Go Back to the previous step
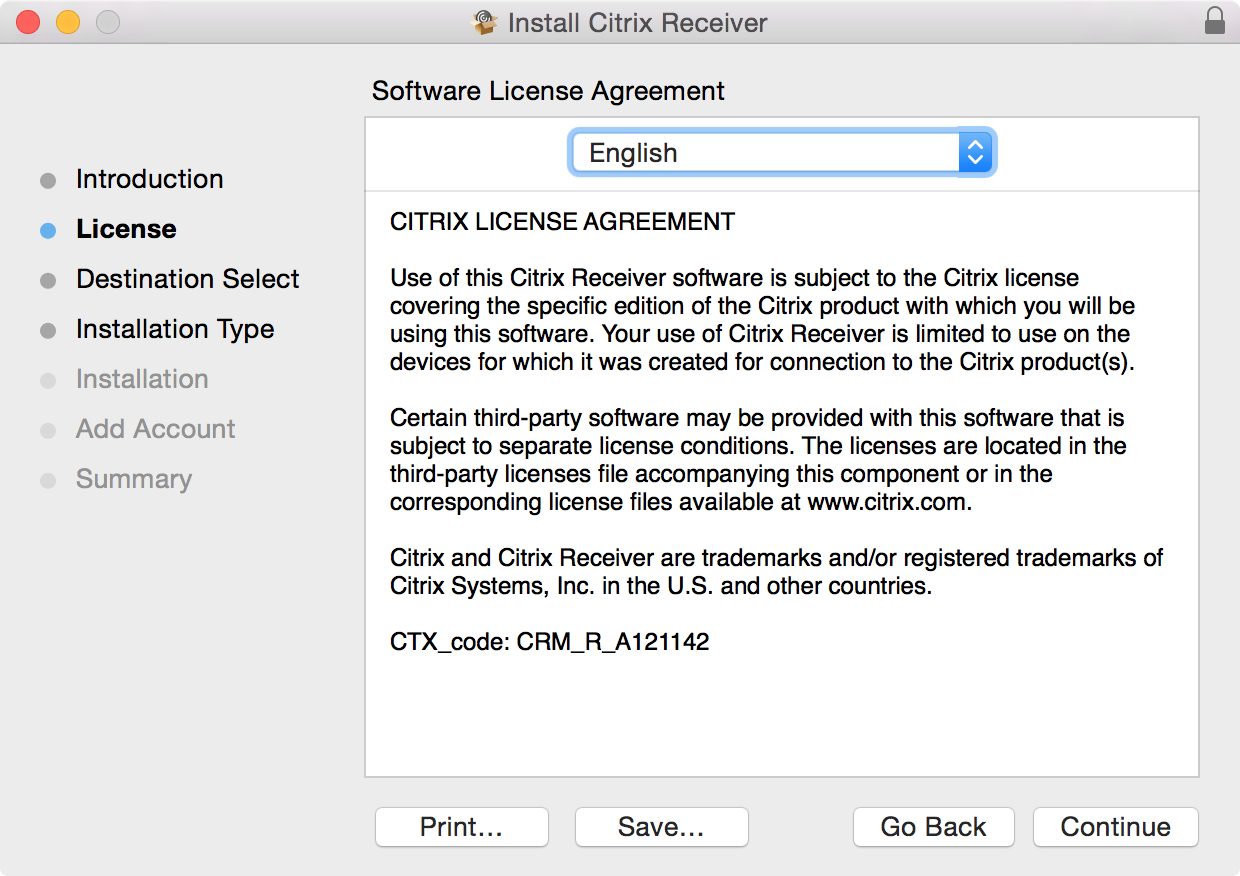Viewport: 1240px width, 876px height. 933,827
